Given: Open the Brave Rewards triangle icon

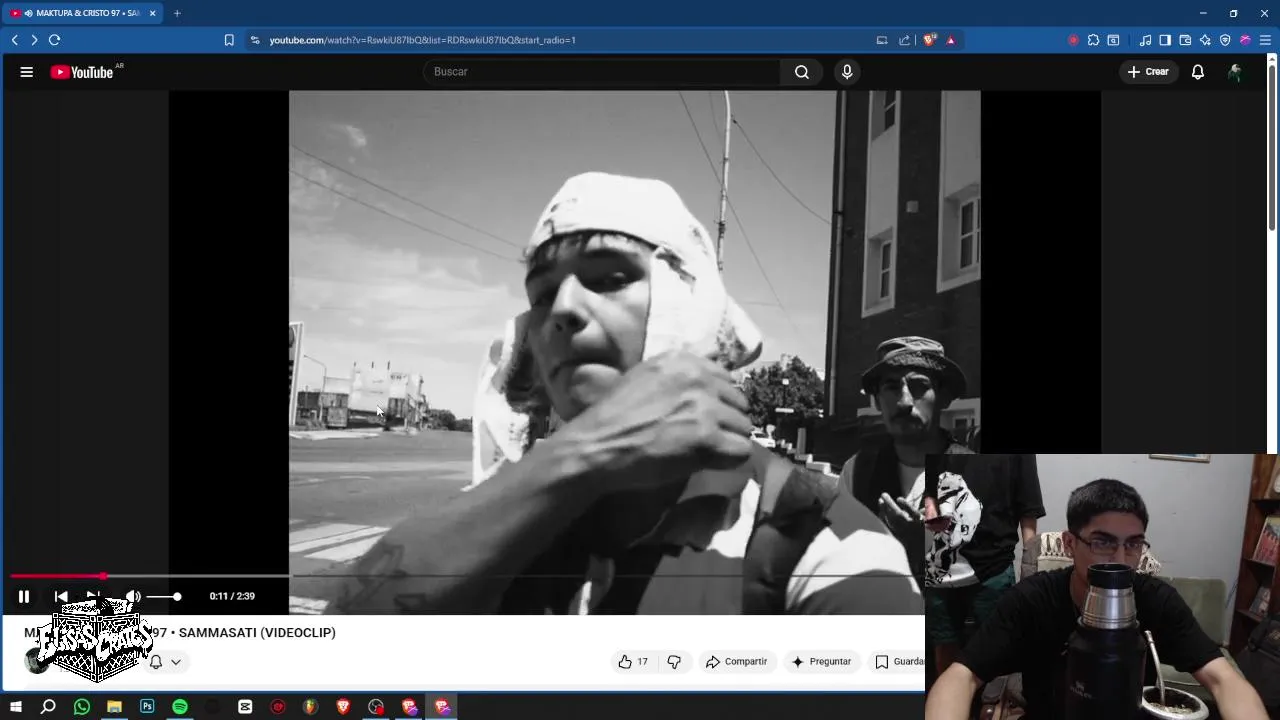Looking at the screenshot, I should [x=950, y=40].
